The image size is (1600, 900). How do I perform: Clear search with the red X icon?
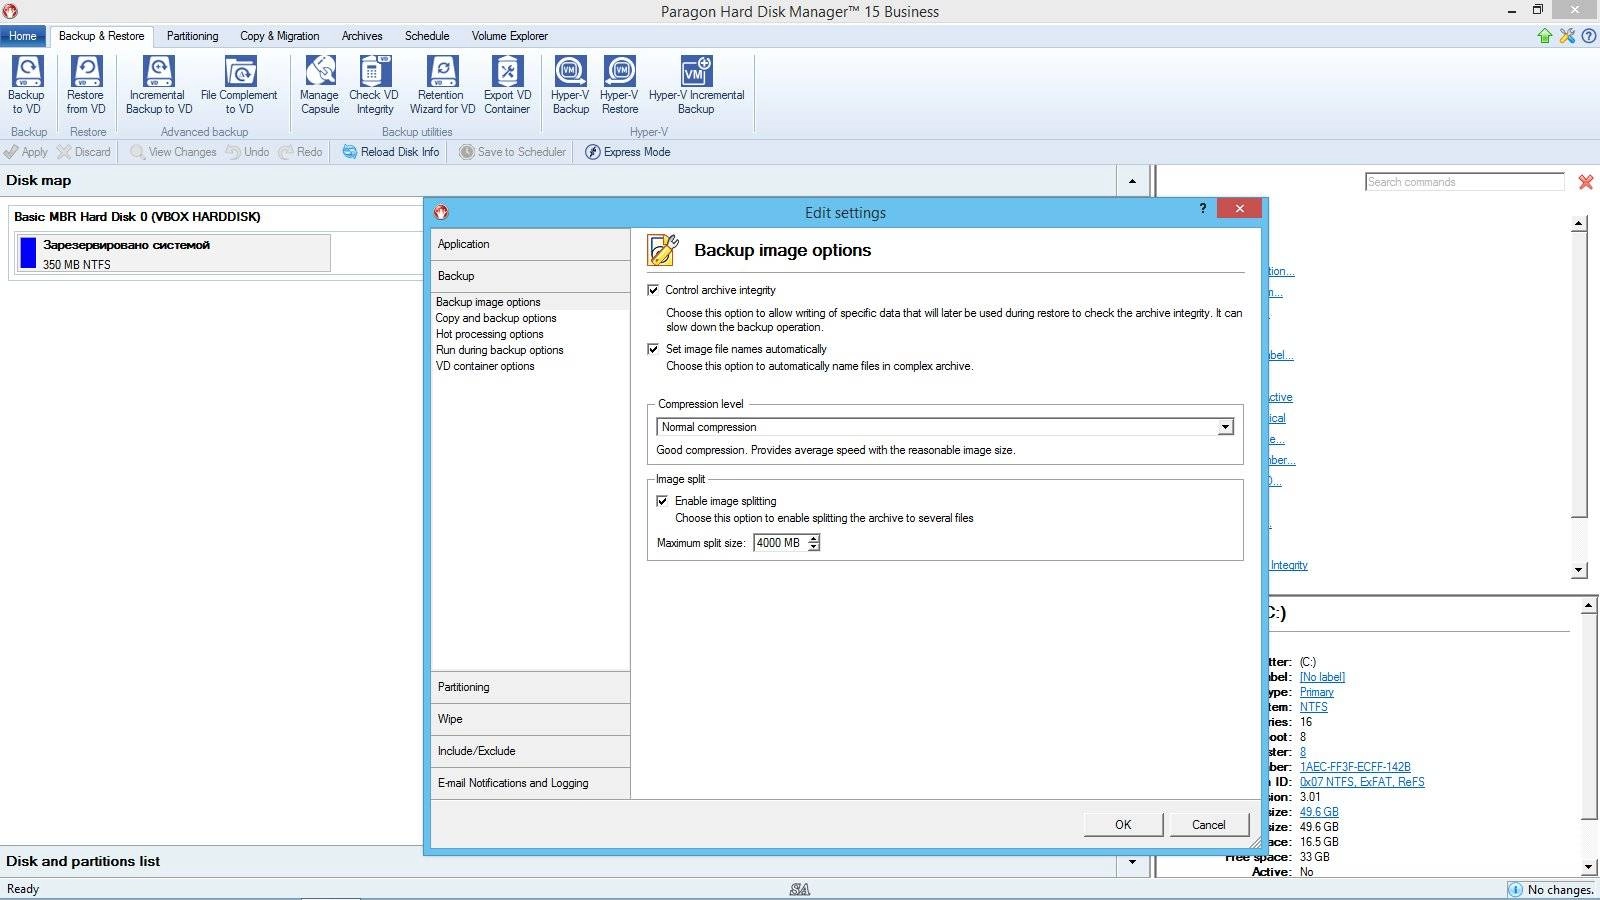click(x=1586, y=182)
